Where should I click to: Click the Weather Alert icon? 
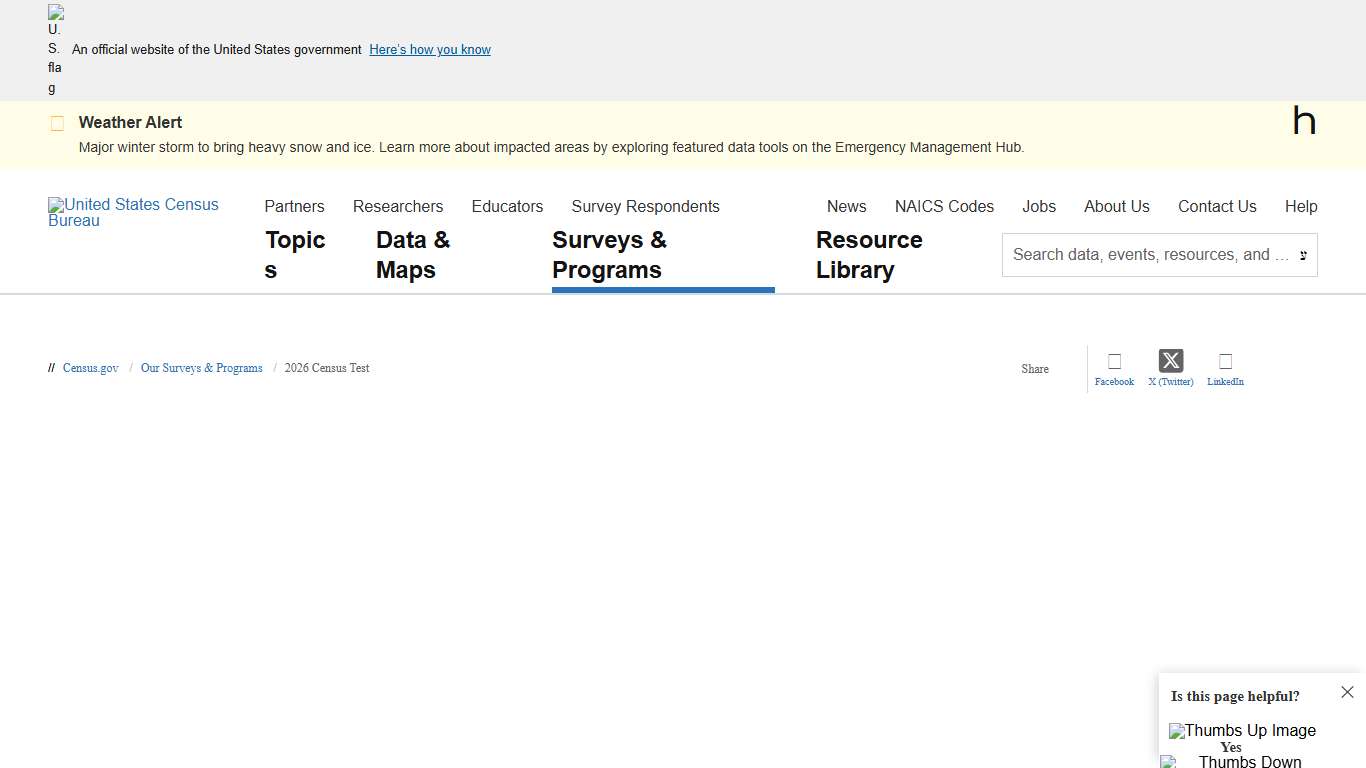(57, 122)
